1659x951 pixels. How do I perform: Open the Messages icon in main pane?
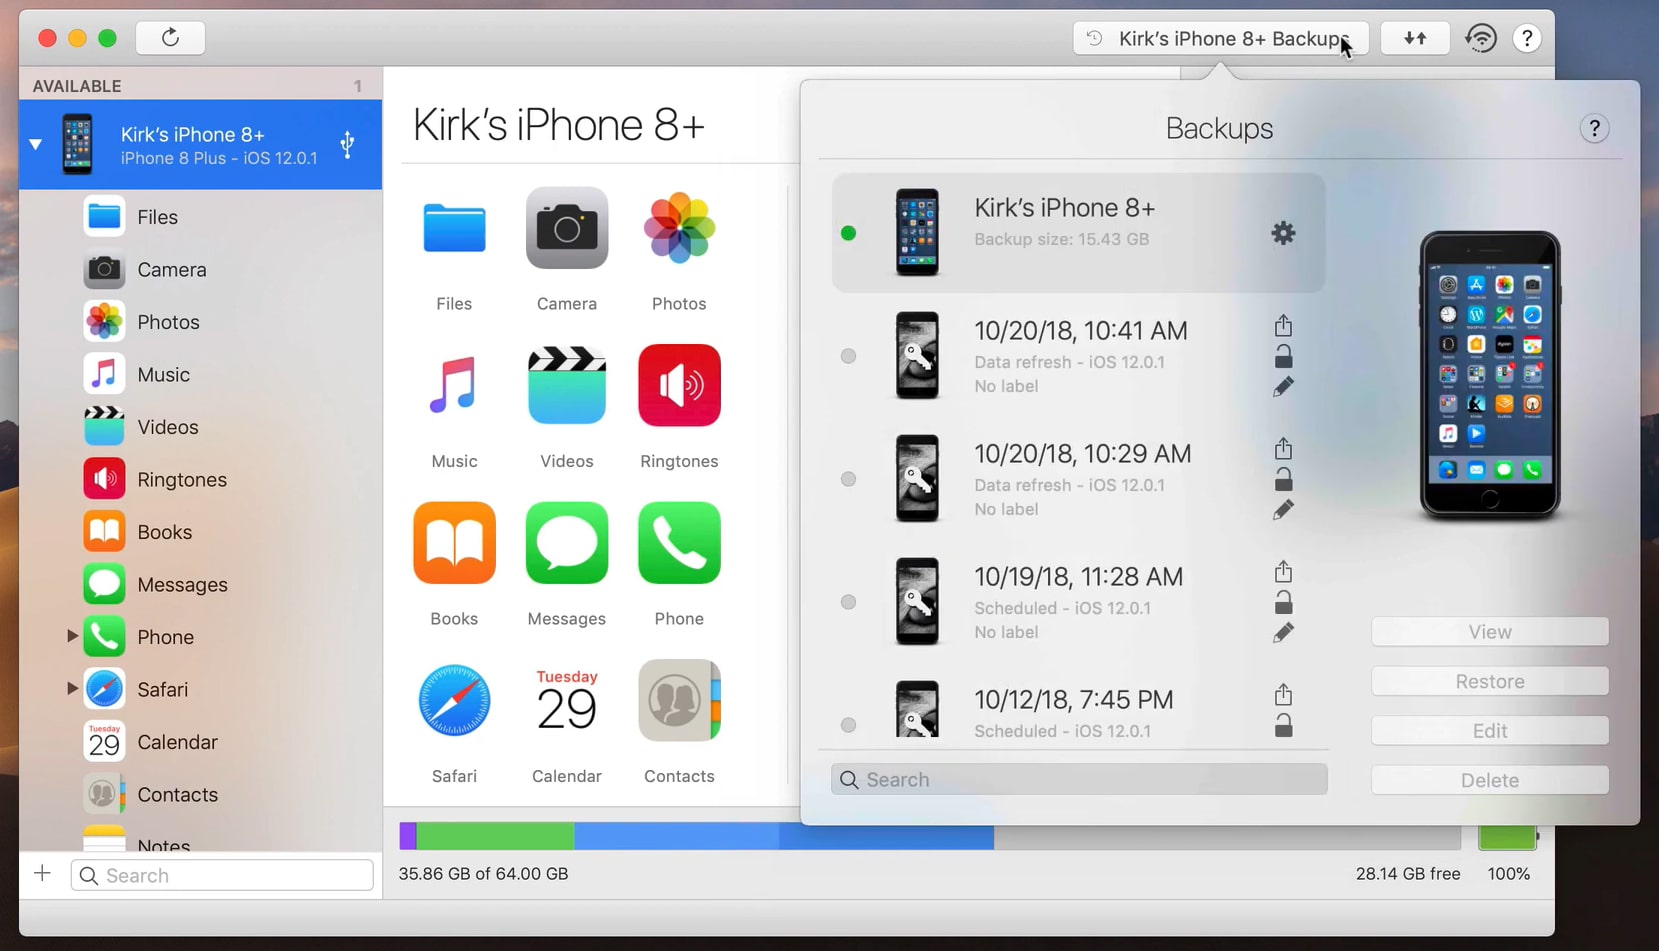click(567, 543)
